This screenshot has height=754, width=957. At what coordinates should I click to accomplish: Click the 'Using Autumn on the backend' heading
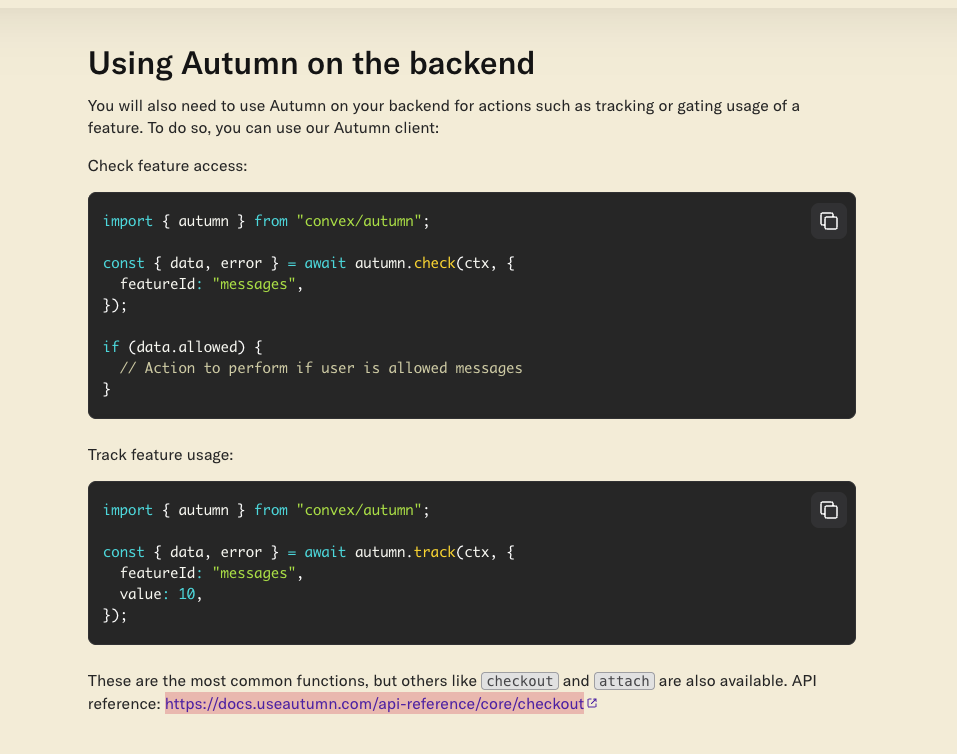coord(311,63)
